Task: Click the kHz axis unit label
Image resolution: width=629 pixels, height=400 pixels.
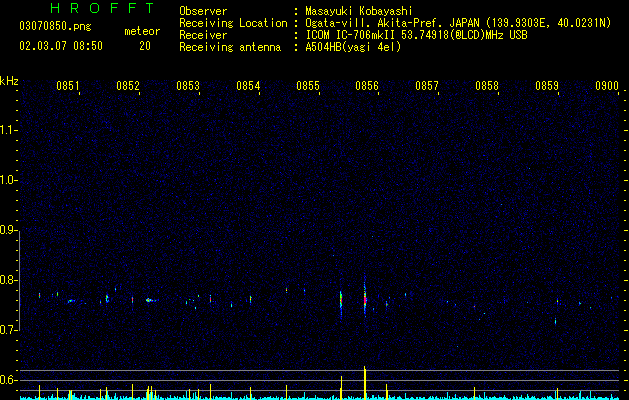Action: (x=9, y=81)
